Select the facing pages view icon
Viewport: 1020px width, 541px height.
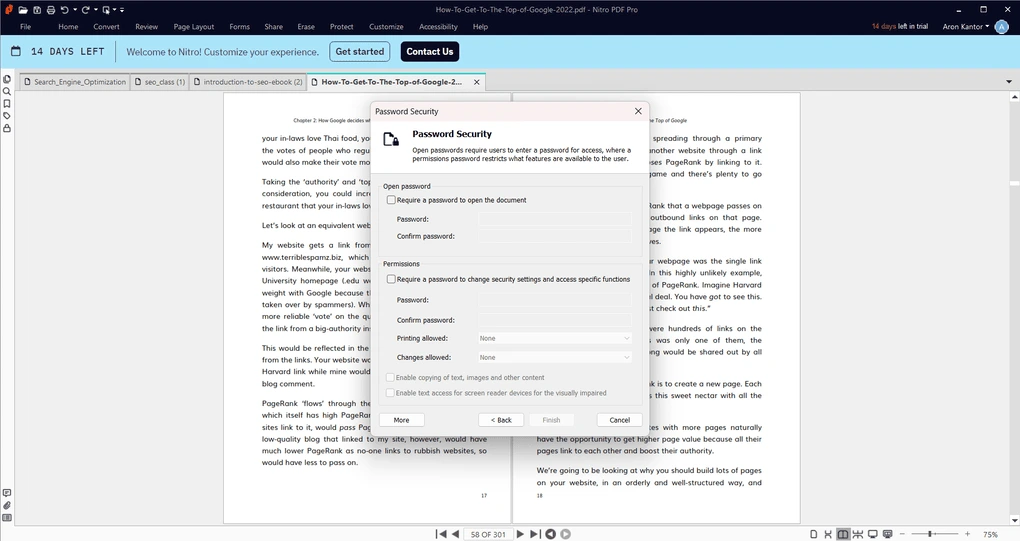coord(843,534)
